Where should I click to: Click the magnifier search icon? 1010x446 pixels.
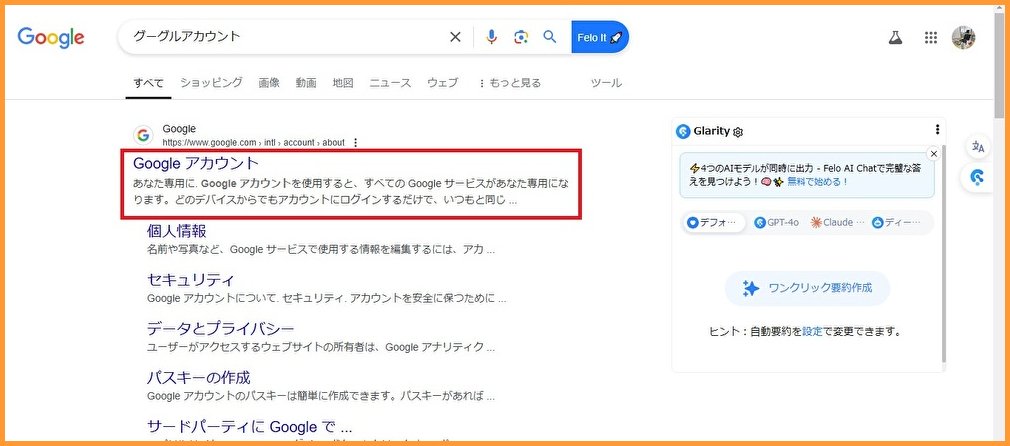[x=549, y=37]
